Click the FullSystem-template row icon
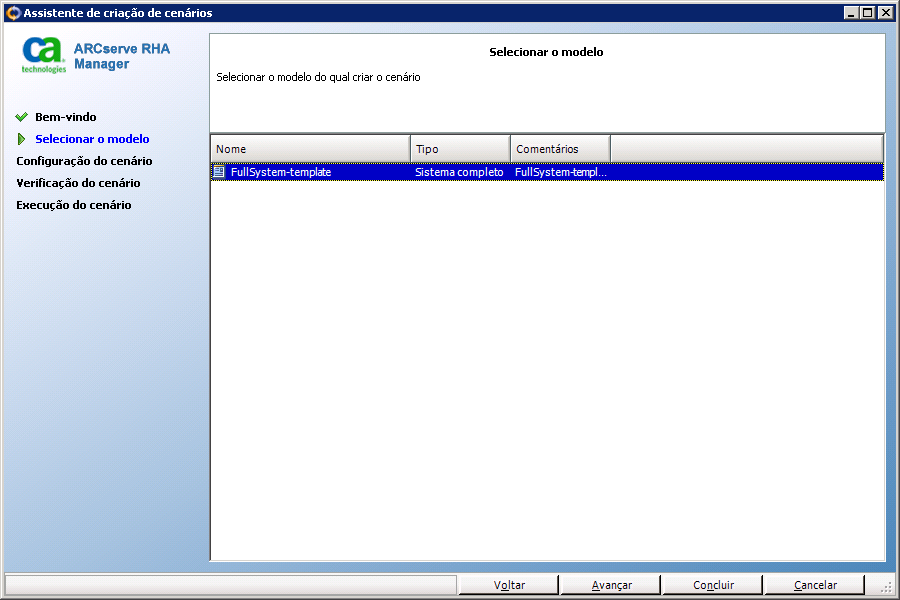Viewport: 900px width, 600px height. coord(219,171)
